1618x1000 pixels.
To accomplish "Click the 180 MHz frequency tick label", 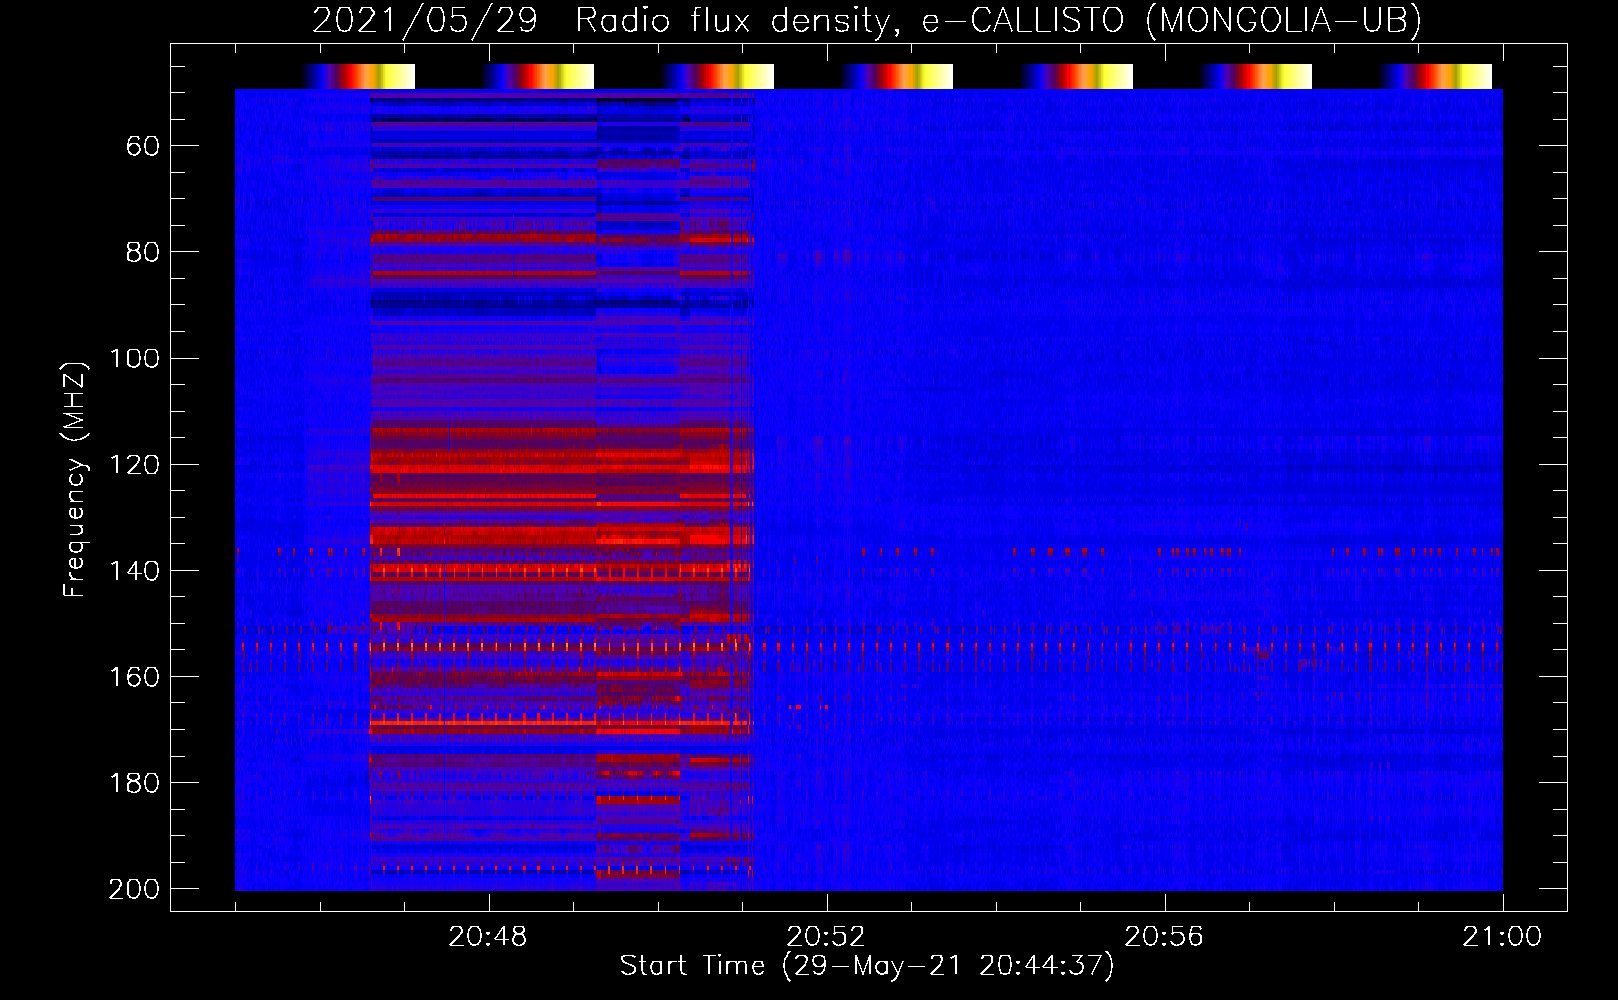I will tap(134, 782).
